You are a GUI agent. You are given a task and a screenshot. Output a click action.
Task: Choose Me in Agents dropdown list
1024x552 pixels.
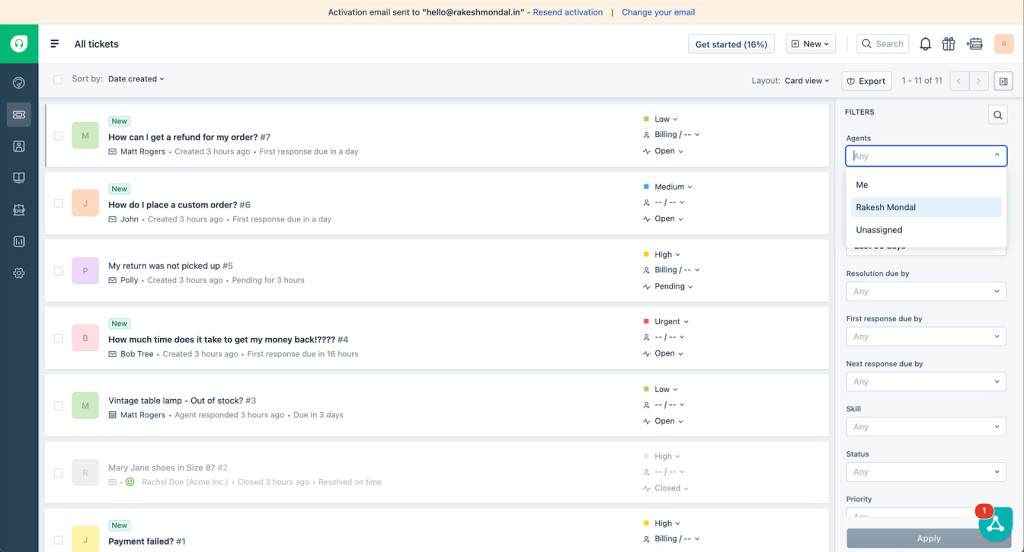925,185
